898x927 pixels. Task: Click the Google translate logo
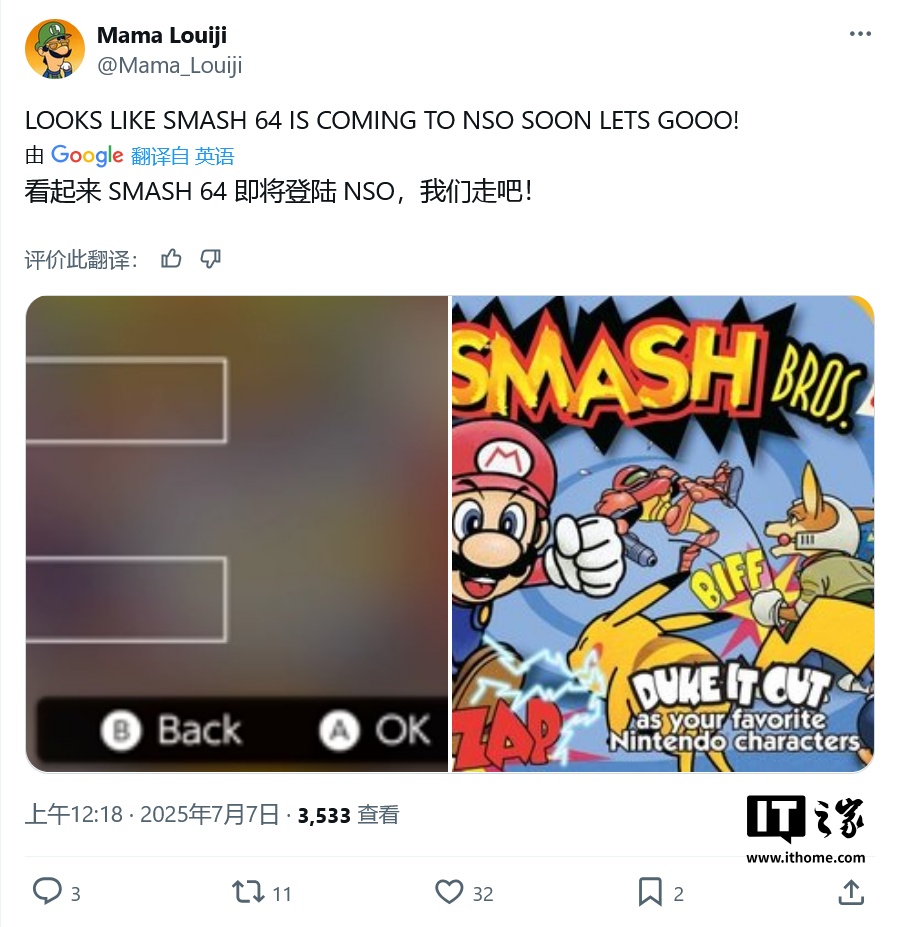87,155
